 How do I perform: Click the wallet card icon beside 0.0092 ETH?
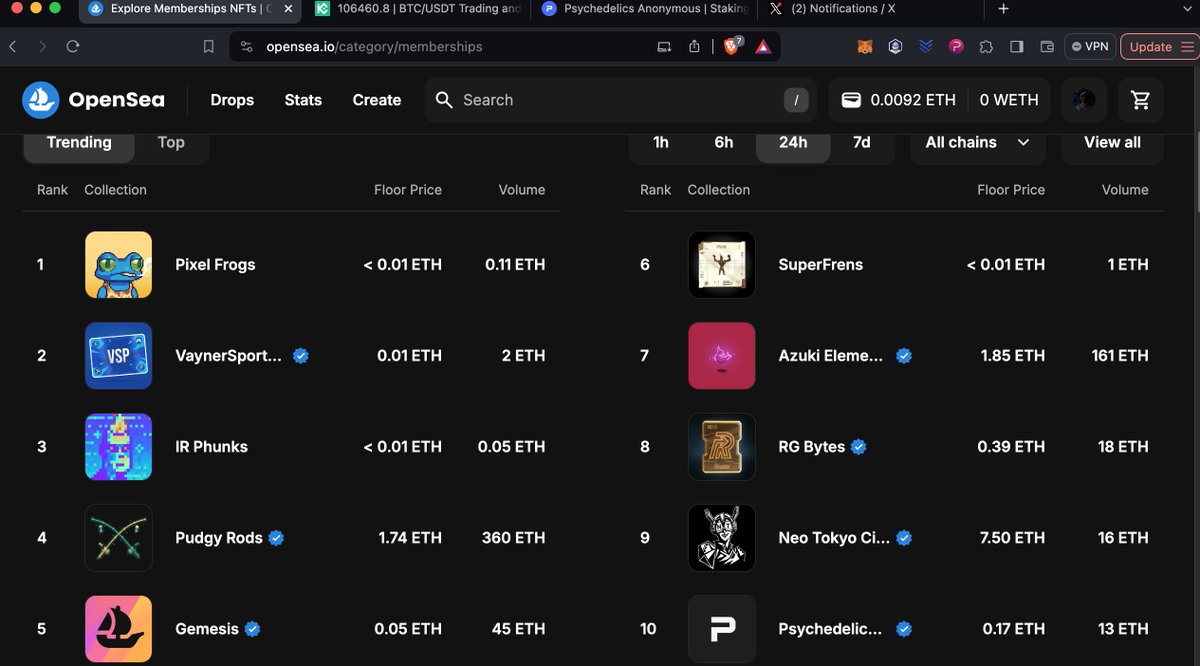(x=851, y=100)
